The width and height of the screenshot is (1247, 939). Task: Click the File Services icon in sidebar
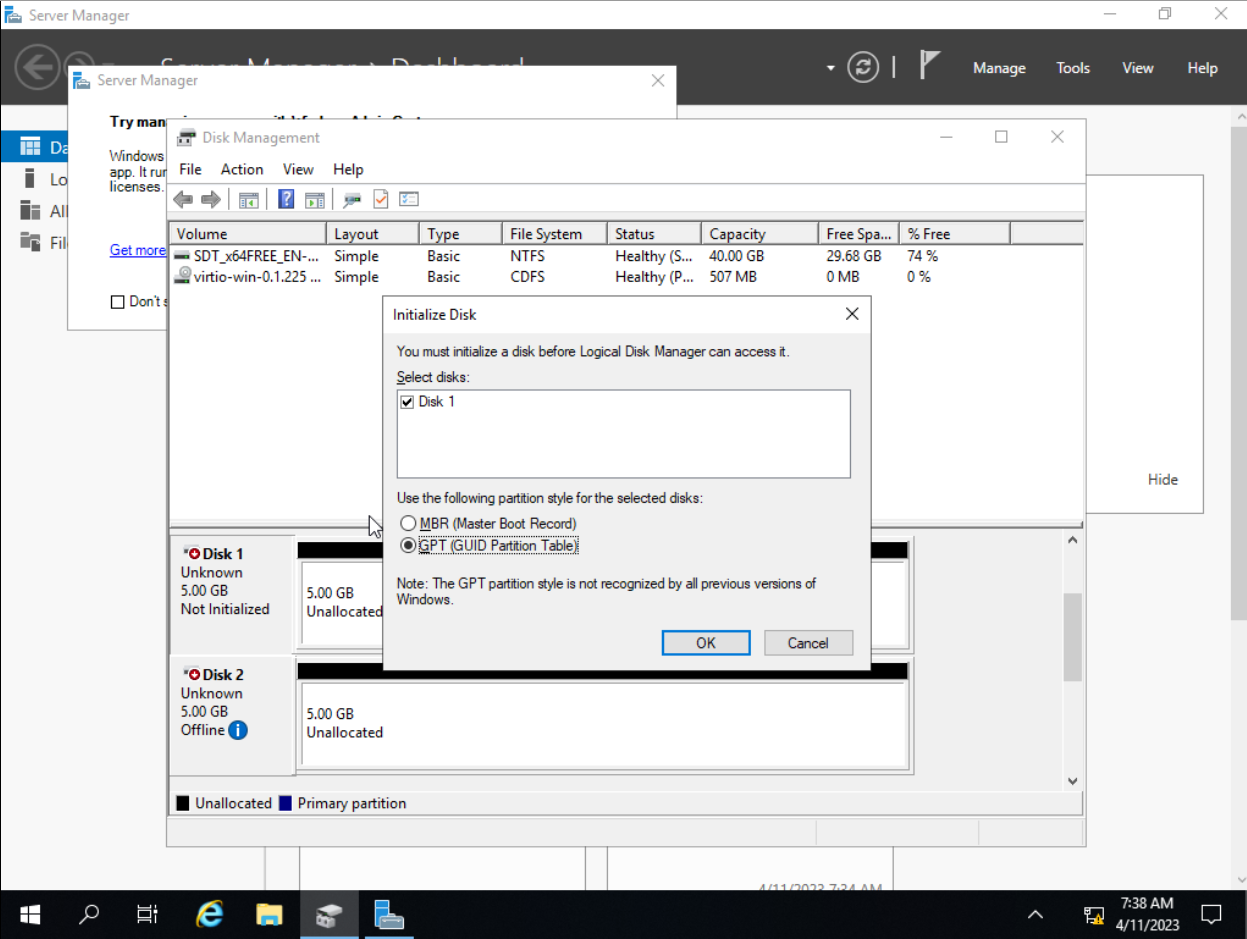(30, 241)
